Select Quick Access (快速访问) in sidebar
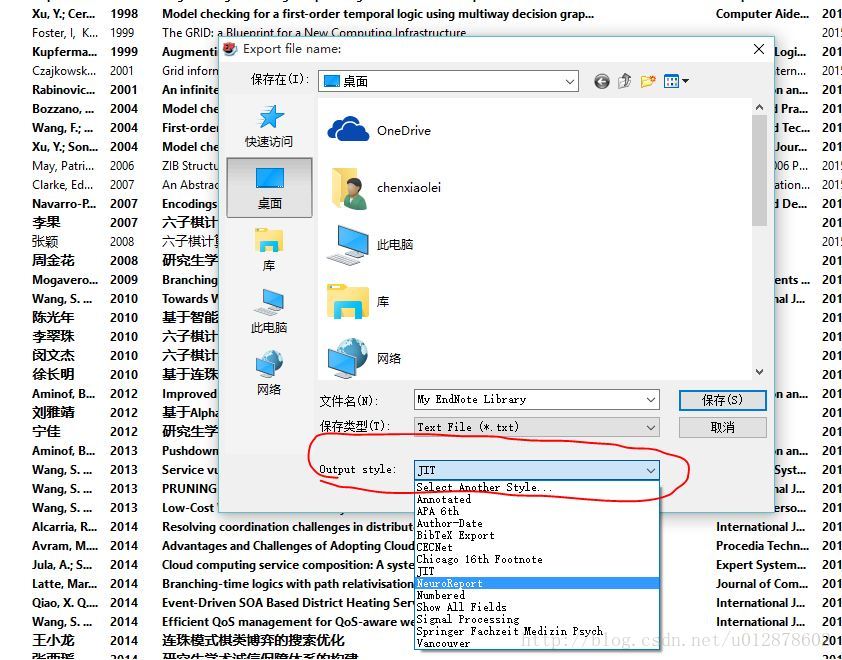Image resolution: width=842 pixels, height=660 pixels. coord(269,126)
